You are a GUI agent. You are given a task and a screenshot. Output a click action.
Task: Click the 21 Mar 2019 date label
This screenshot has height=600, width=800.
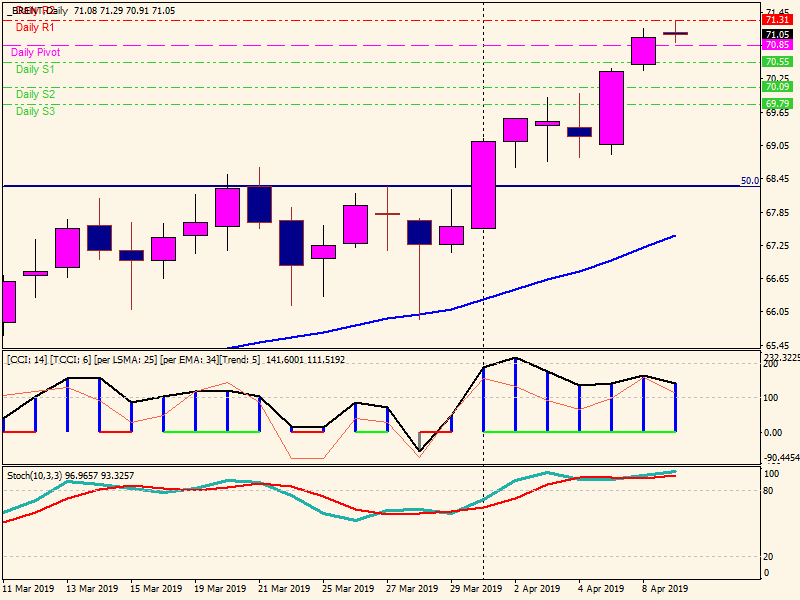point(282,589)
